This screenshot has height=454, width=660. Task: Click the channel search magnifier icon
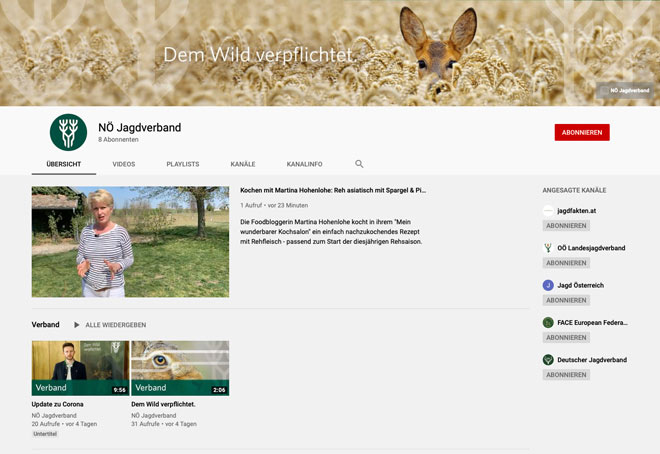coord(359,164)
